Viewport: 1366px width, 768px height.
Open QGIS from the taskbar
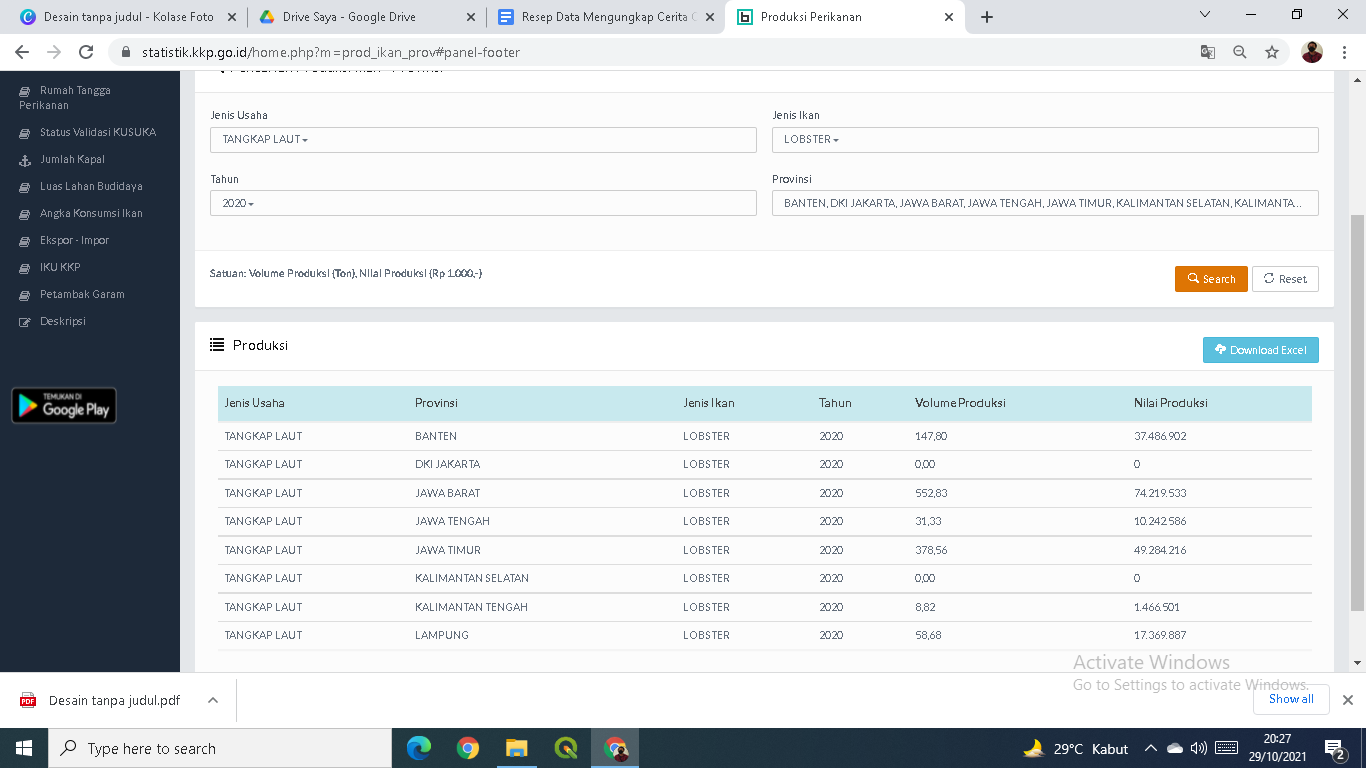coord(566,748)
